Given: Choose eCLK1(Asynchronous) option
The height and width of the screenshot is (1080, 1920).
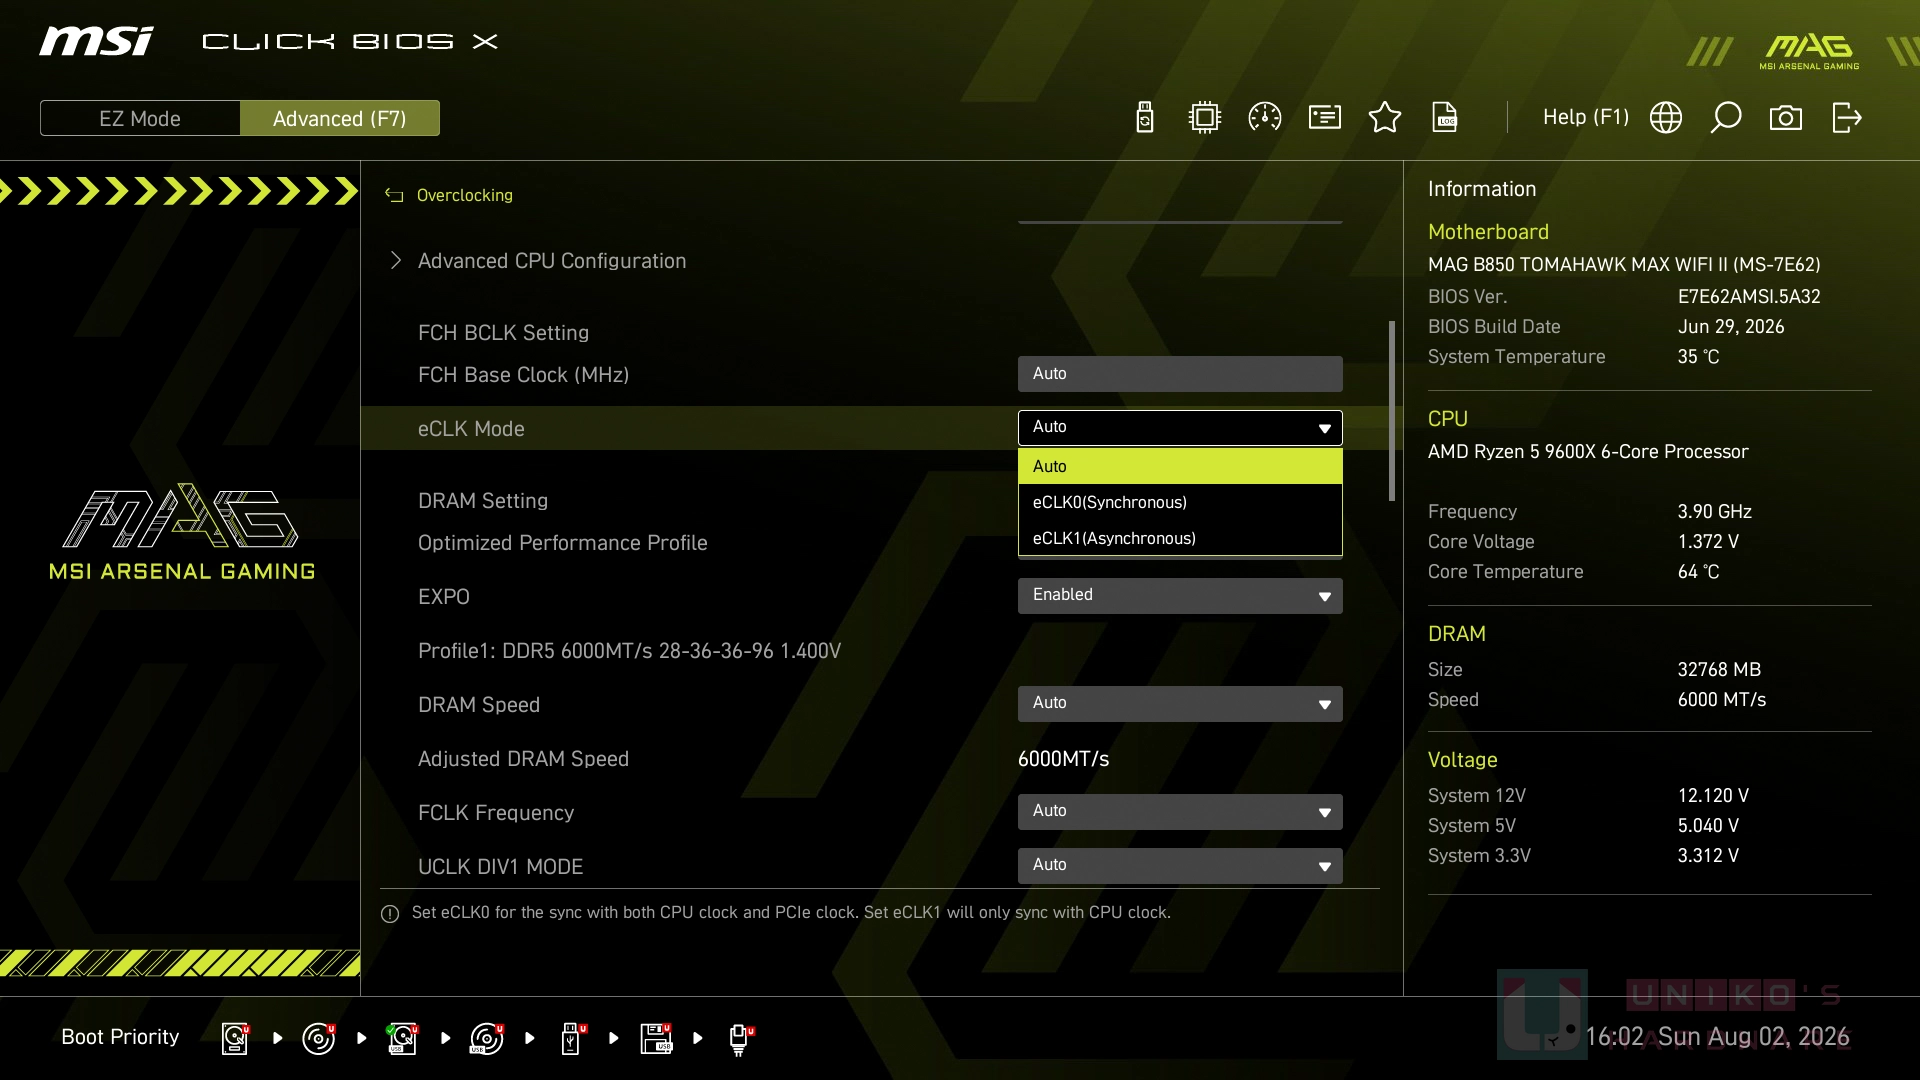Looking at the screenshot, I should (1180, 538).
